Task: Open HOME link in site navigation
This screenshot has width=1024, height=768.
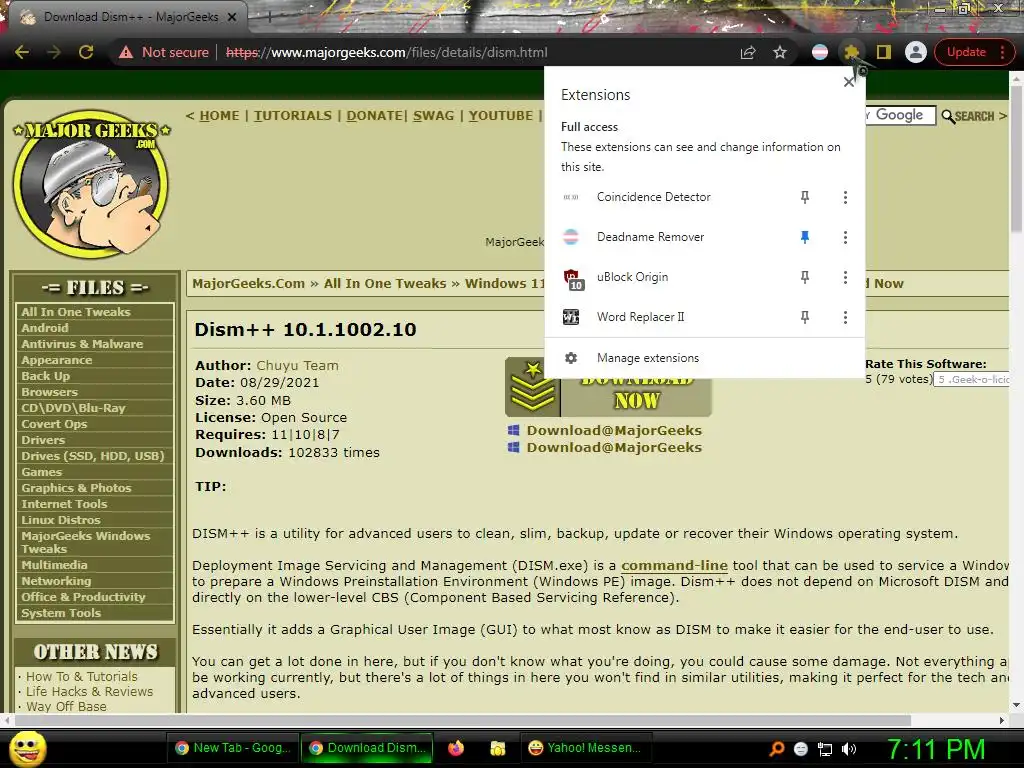Action: tap(219, 116)
